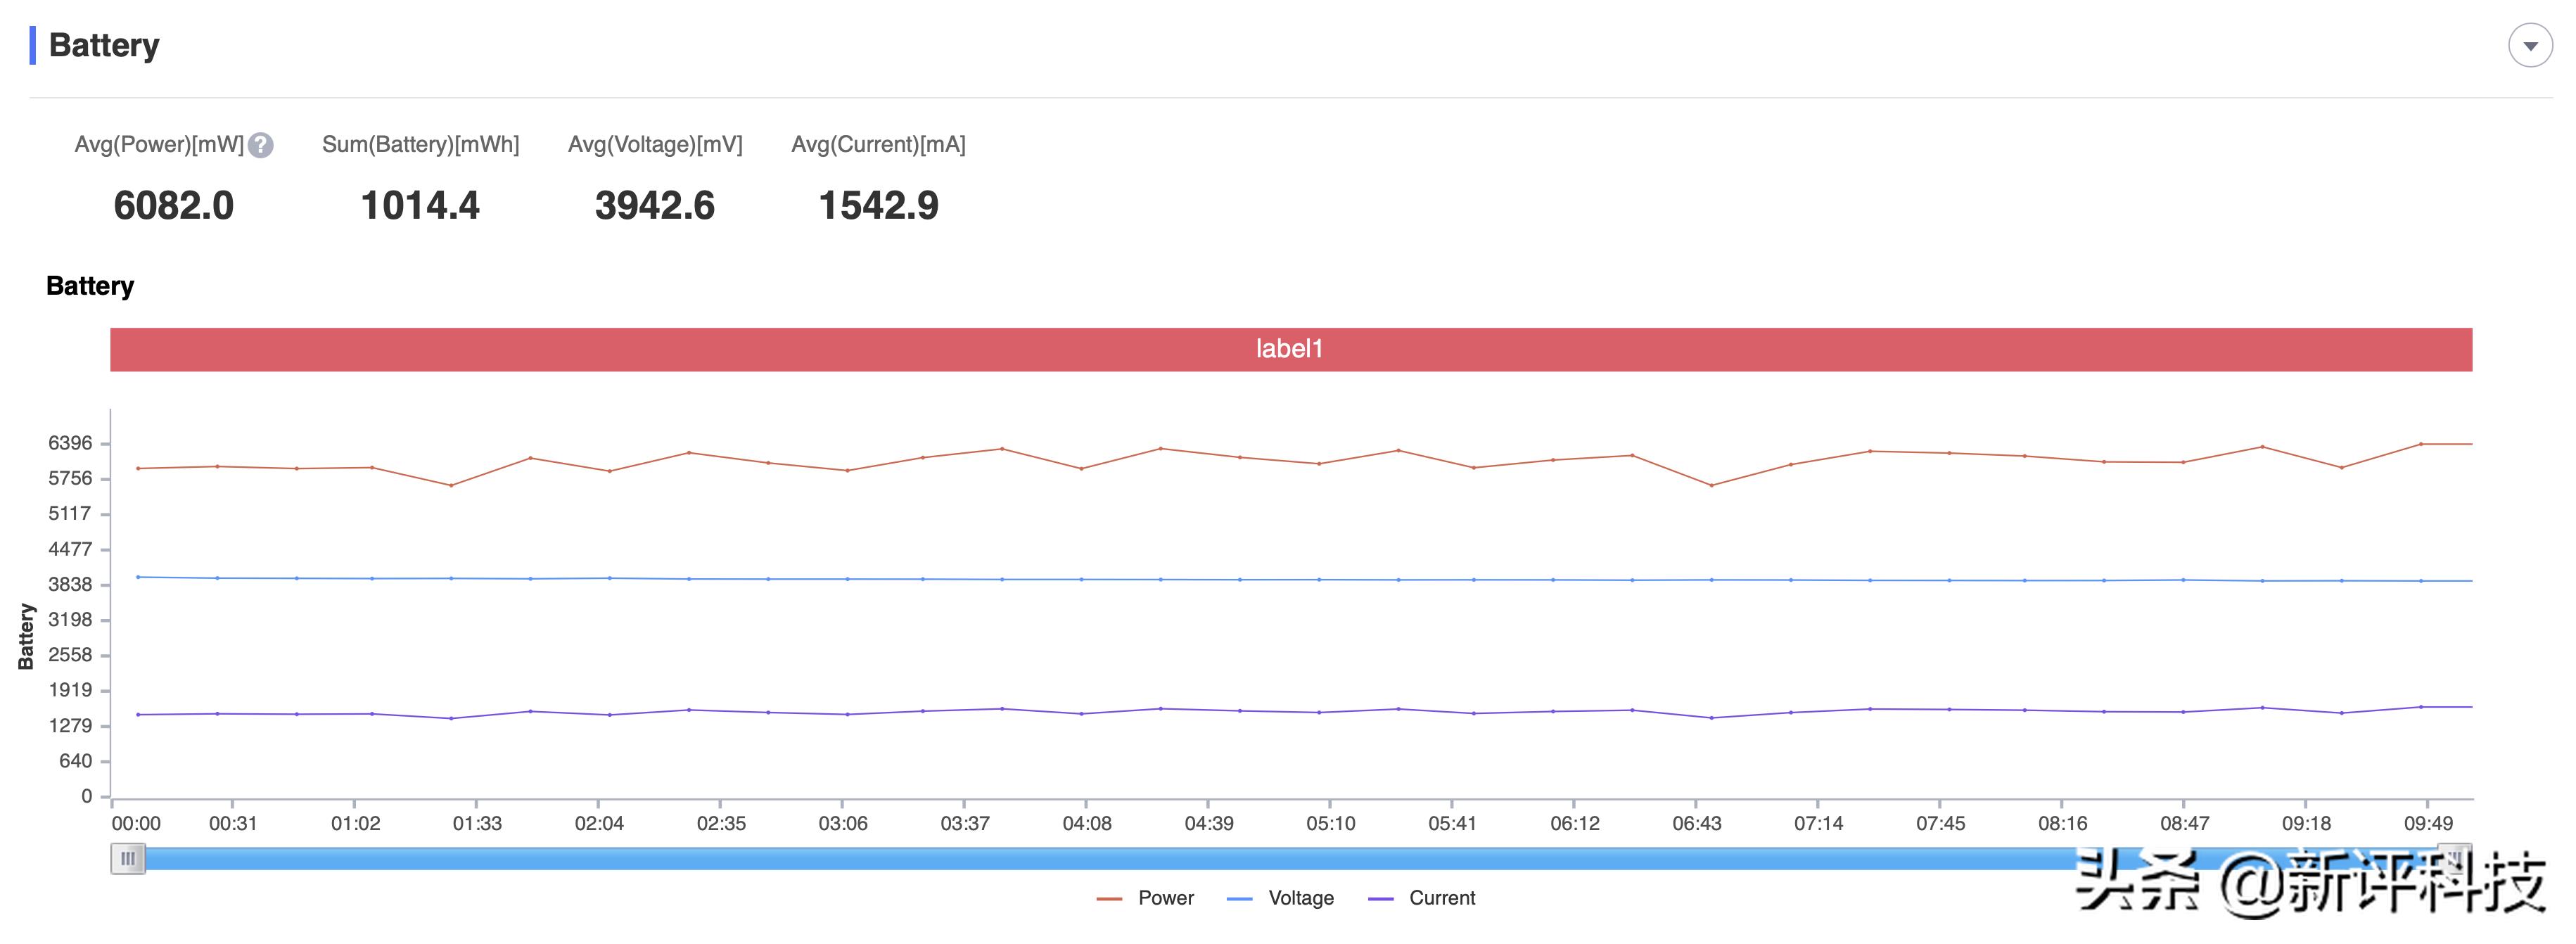The width and height of the screenshot is (2576, 944).
Task: Click the Sum(Battery)[mWh] label
Action: pos(420,144)
